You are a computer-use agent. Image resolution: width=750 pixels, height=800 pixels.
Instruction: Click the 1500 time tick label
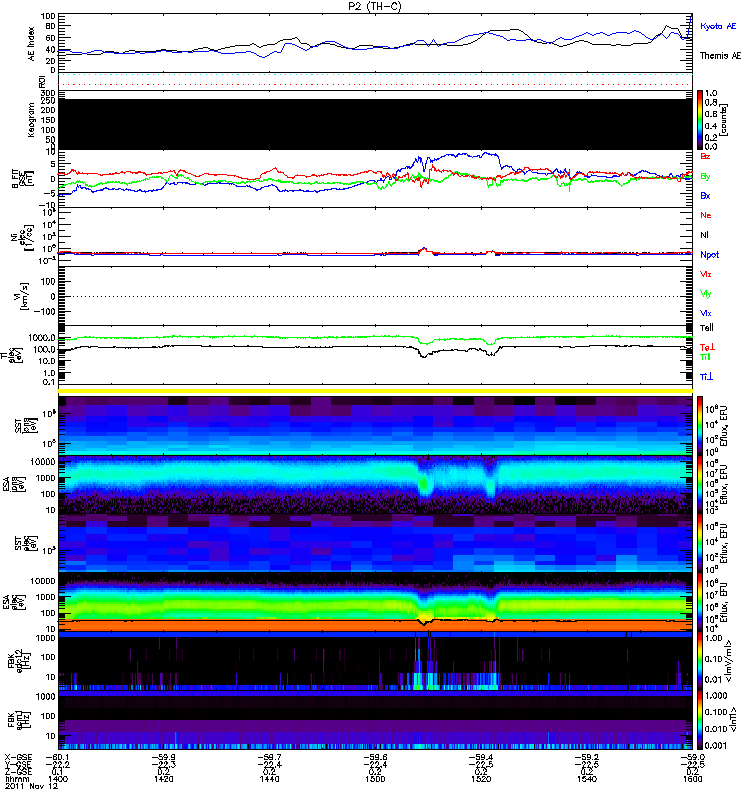pyautogui.click(x=375, y=779)
